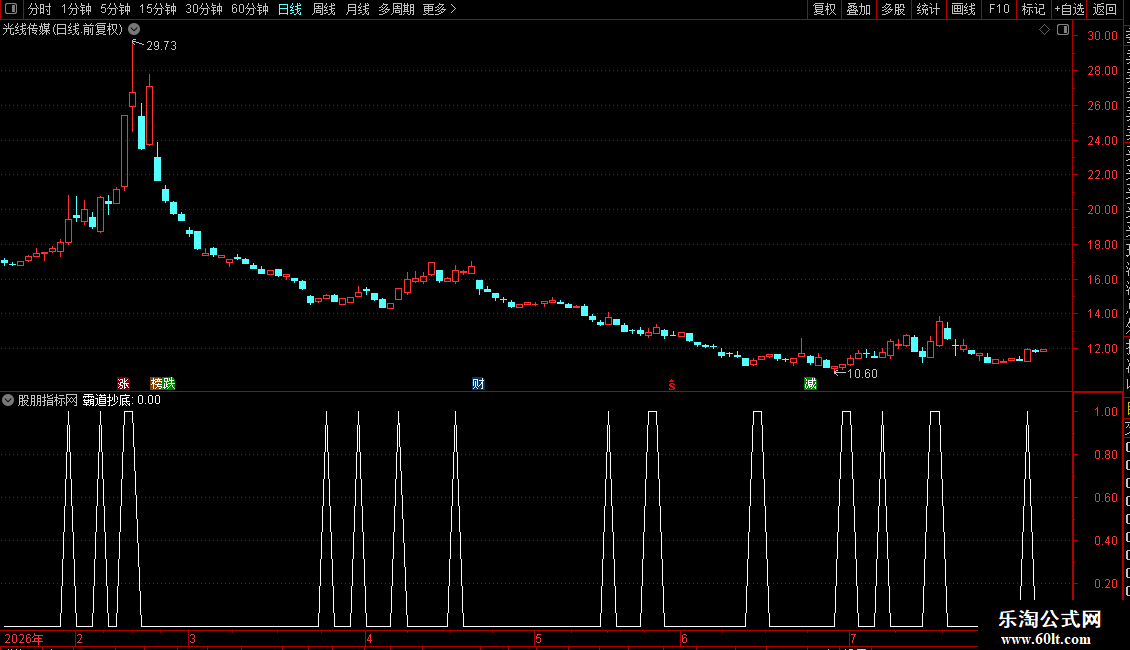1130x650 pixels.
Task: Click the blue 财 event marker
Action: tap(478, 383)
